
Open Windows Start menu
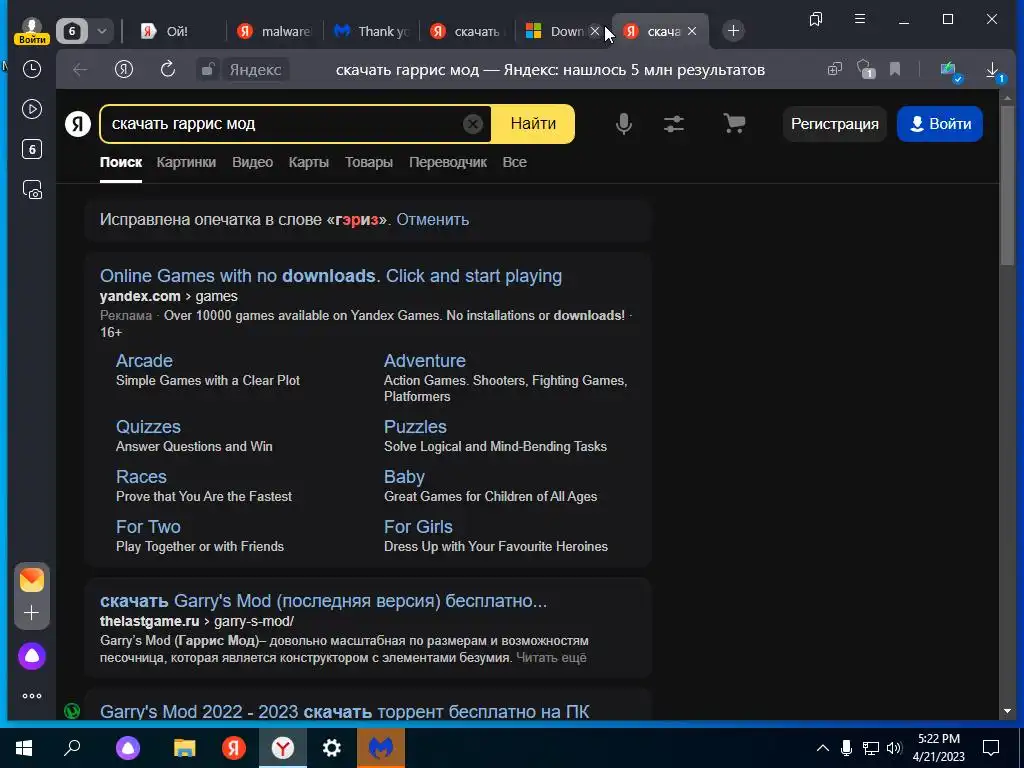point(24,748)
